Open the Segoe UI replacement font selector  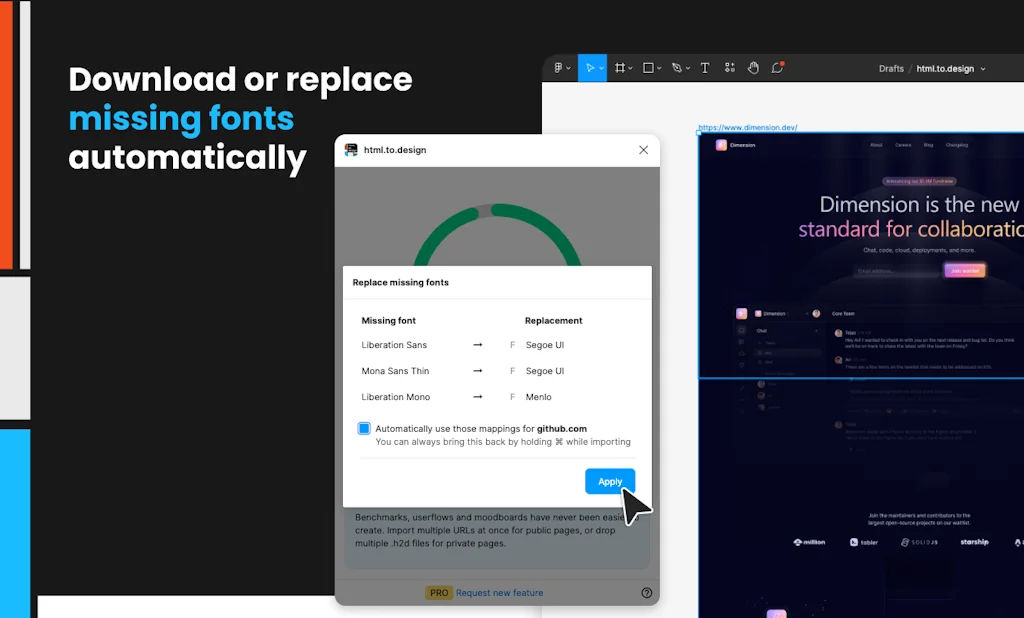tap(543, 344)
